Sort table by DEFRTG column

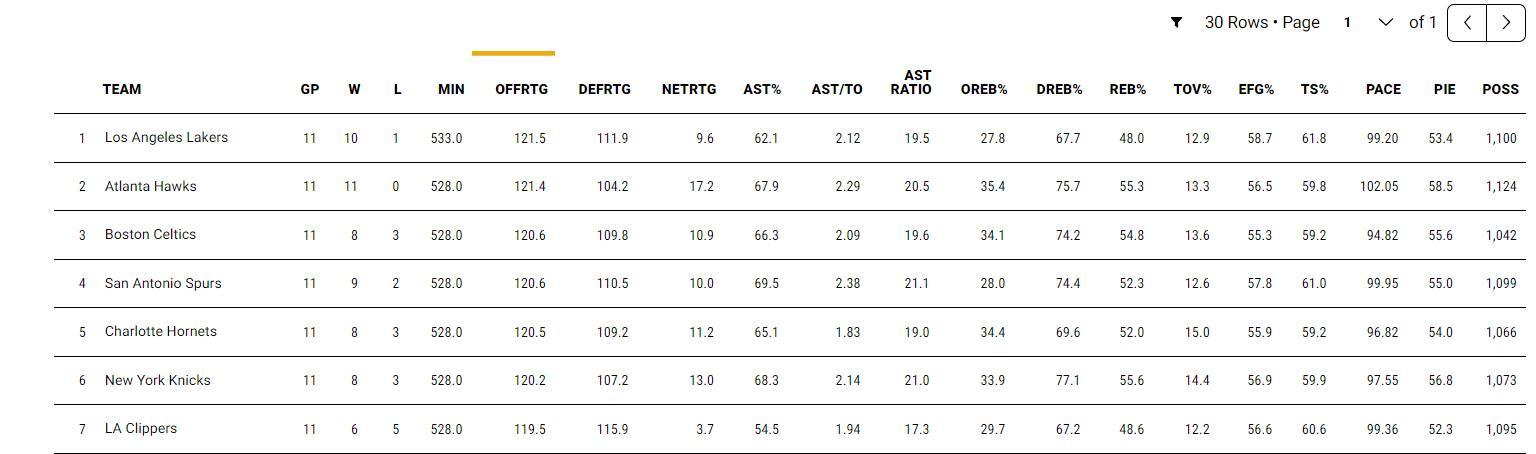pos(604,89)
